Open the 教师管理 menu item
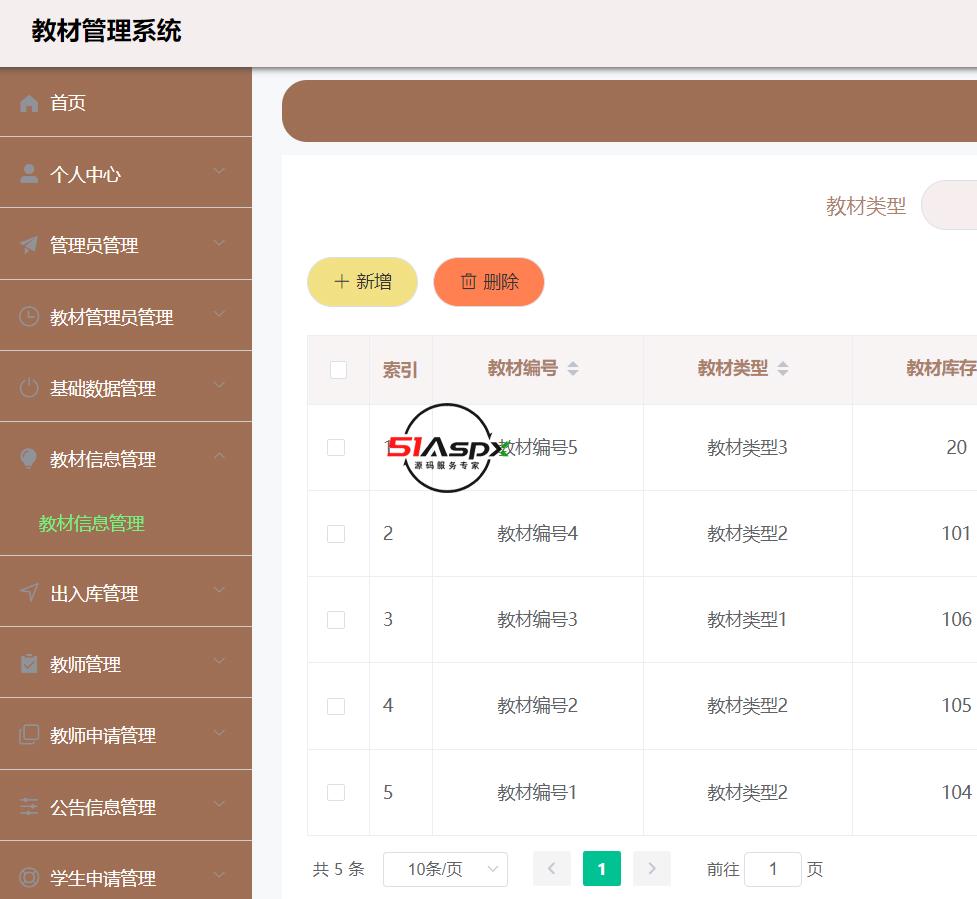Image resolution: width=977 pixels, height=899 pixels. [126, 664]
